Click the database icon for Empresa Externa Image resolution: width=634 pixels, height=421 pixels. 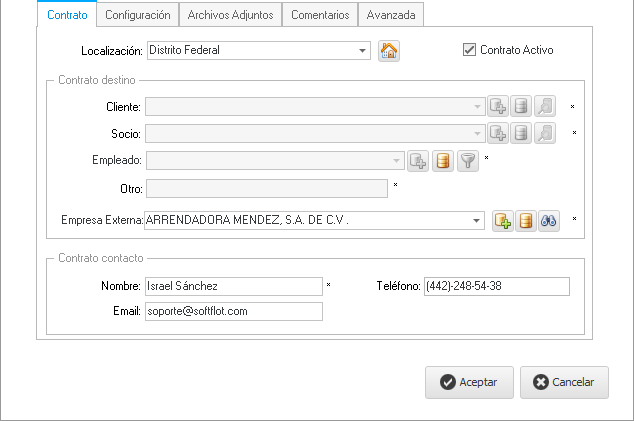coord(526,221)
